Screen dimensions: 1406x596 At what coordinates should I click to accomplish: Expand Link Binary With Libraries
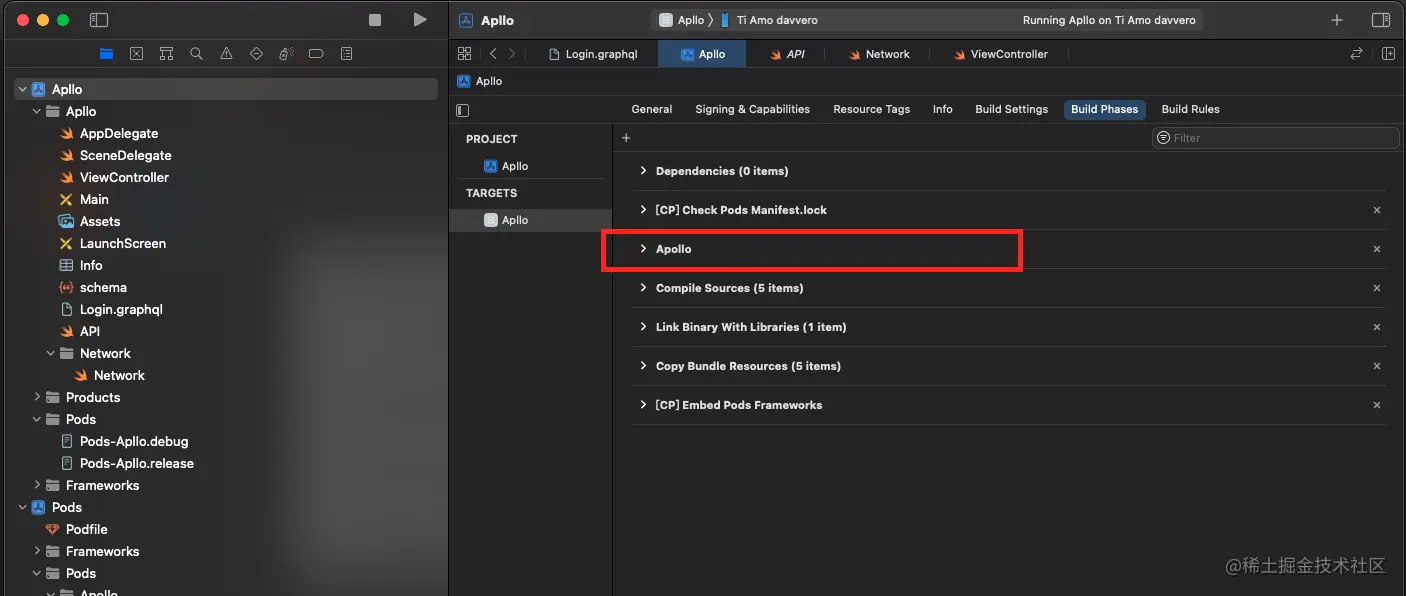(x=643, y=327)
